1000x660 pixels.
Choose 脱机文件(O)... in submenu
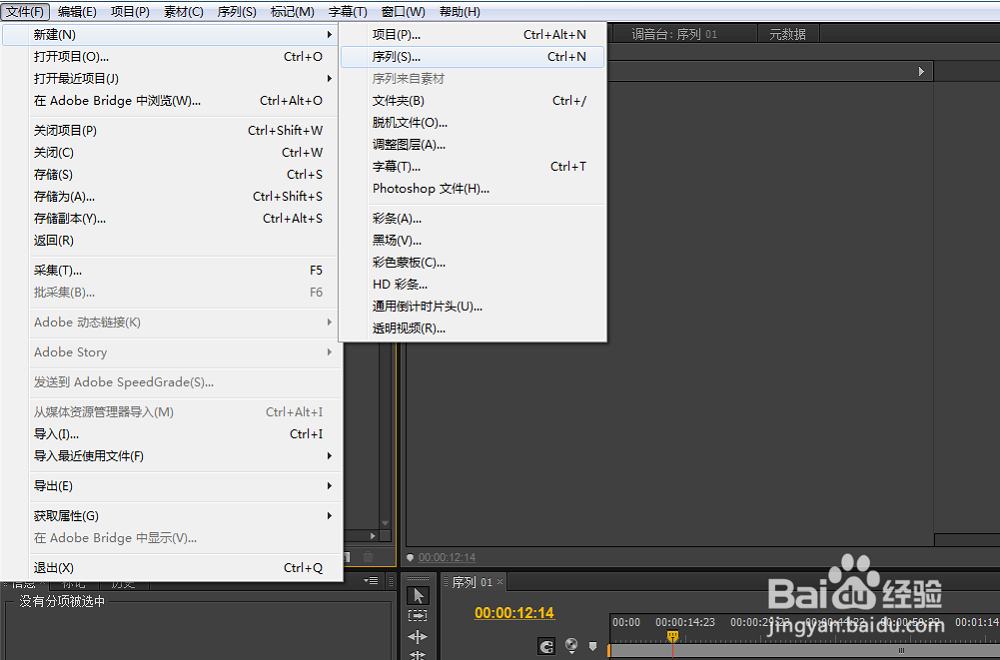click(x=473, y=122)
